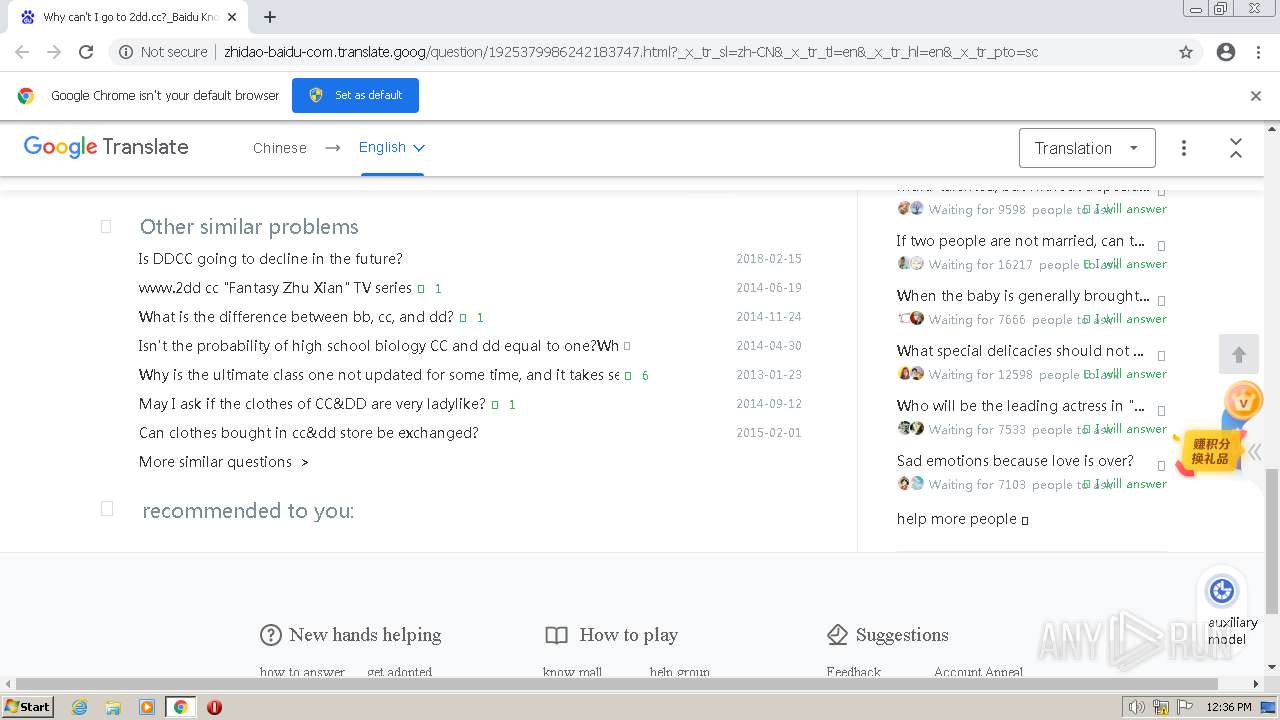Open 'If two people are not married' question

[x=1021, y=240]
